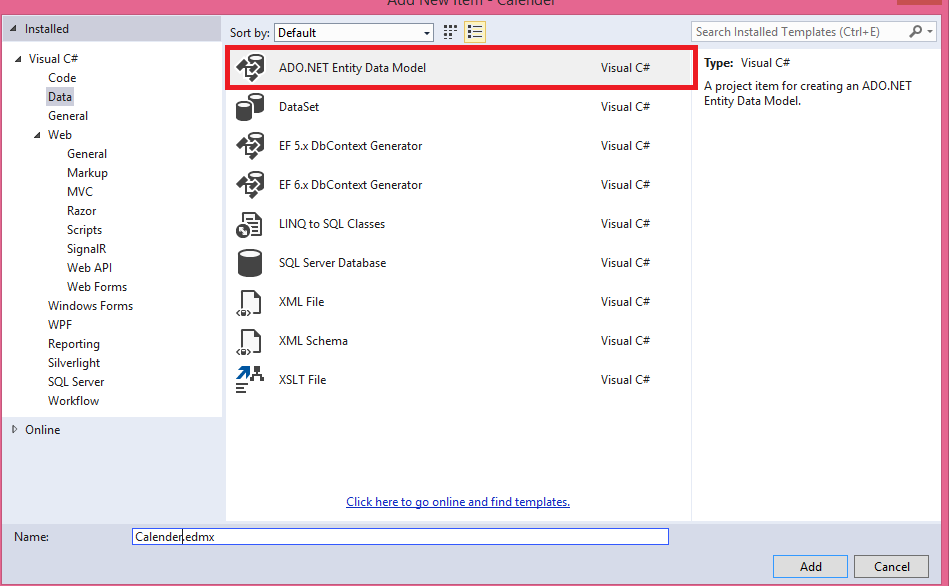
Task: Switch to medium icons list view
Action: pyautogui.click(x=475, y=33)
